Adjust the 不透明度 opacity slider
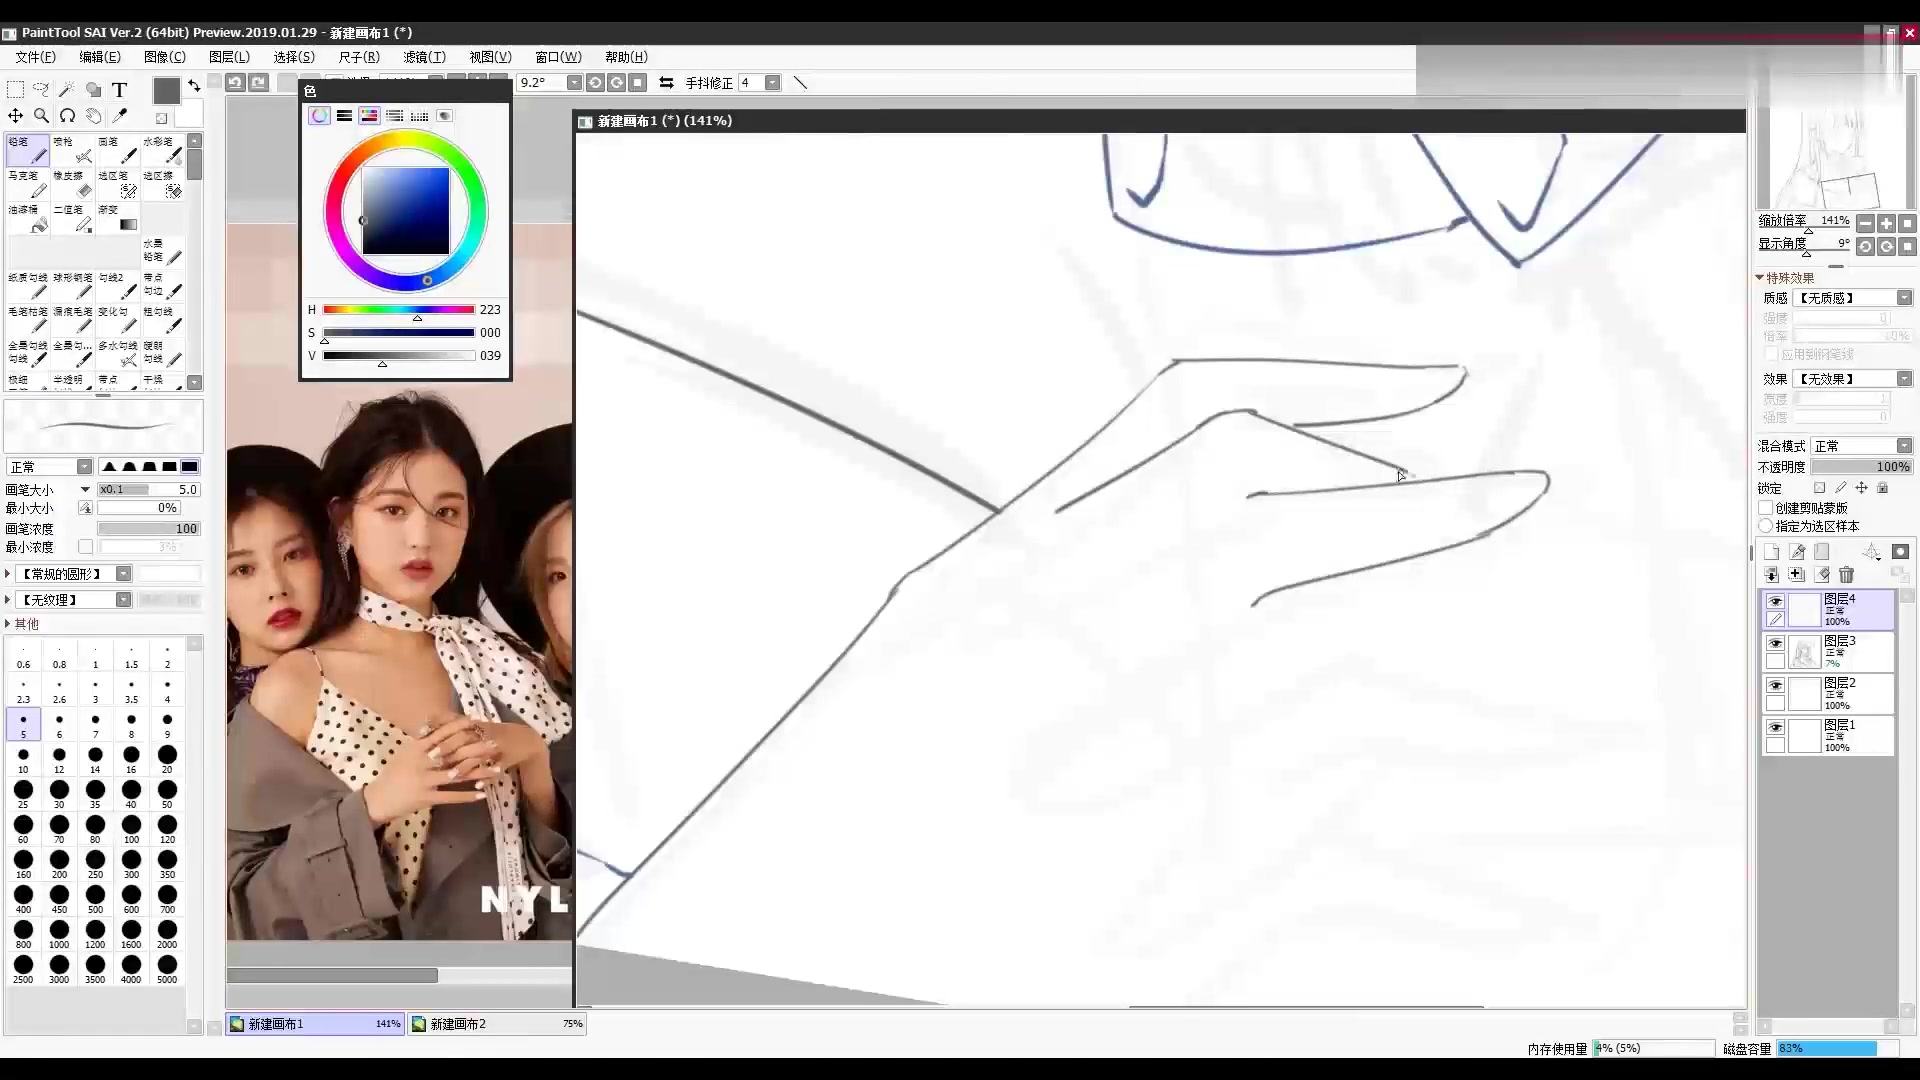 tap(1862, 467)
